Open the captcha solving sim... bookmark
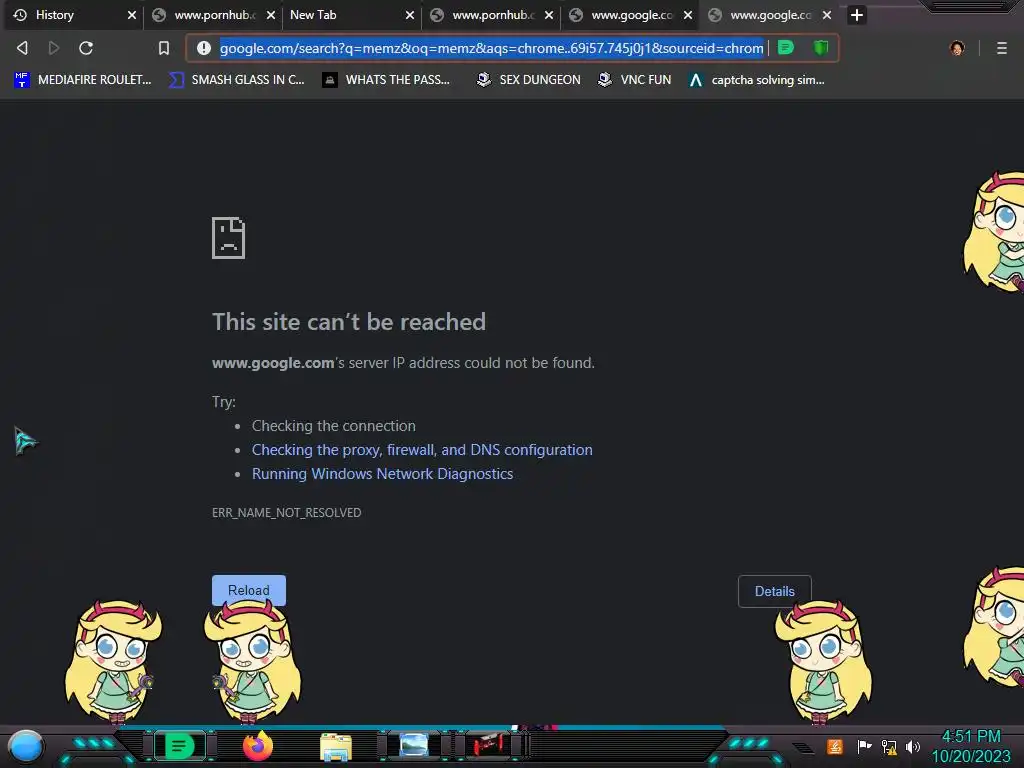1024x768 pixels. click(x=756, y=80)
